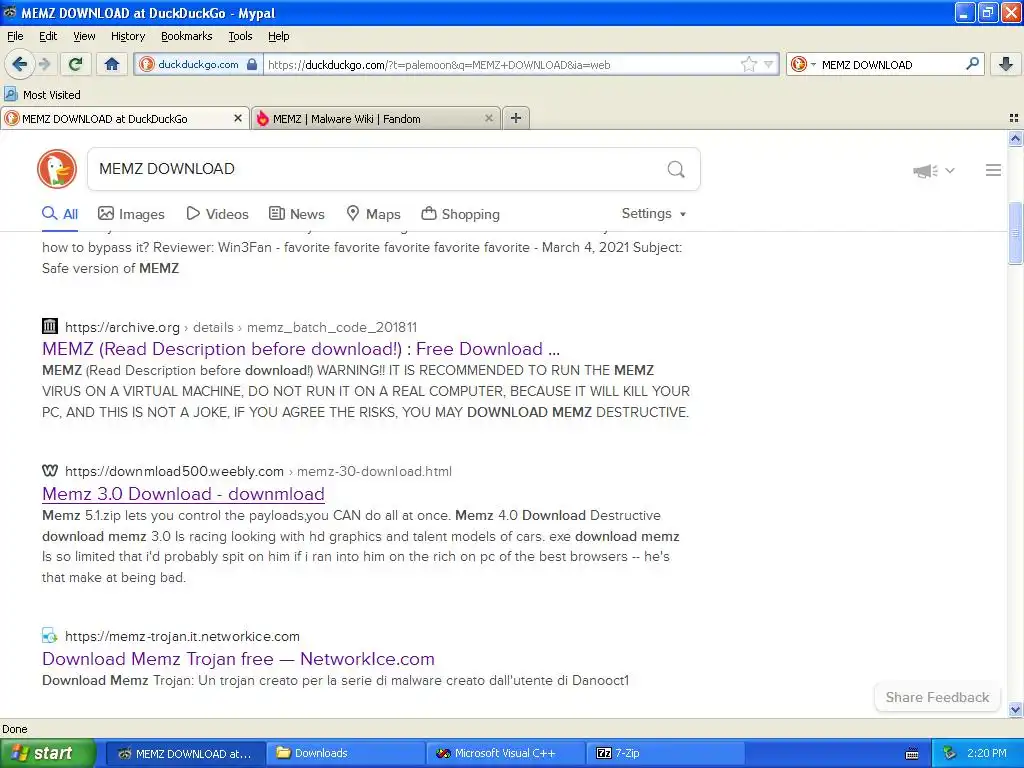Switch to Videos results
The height and width of the screenshot is (768, 1024).
coord(217,214)
